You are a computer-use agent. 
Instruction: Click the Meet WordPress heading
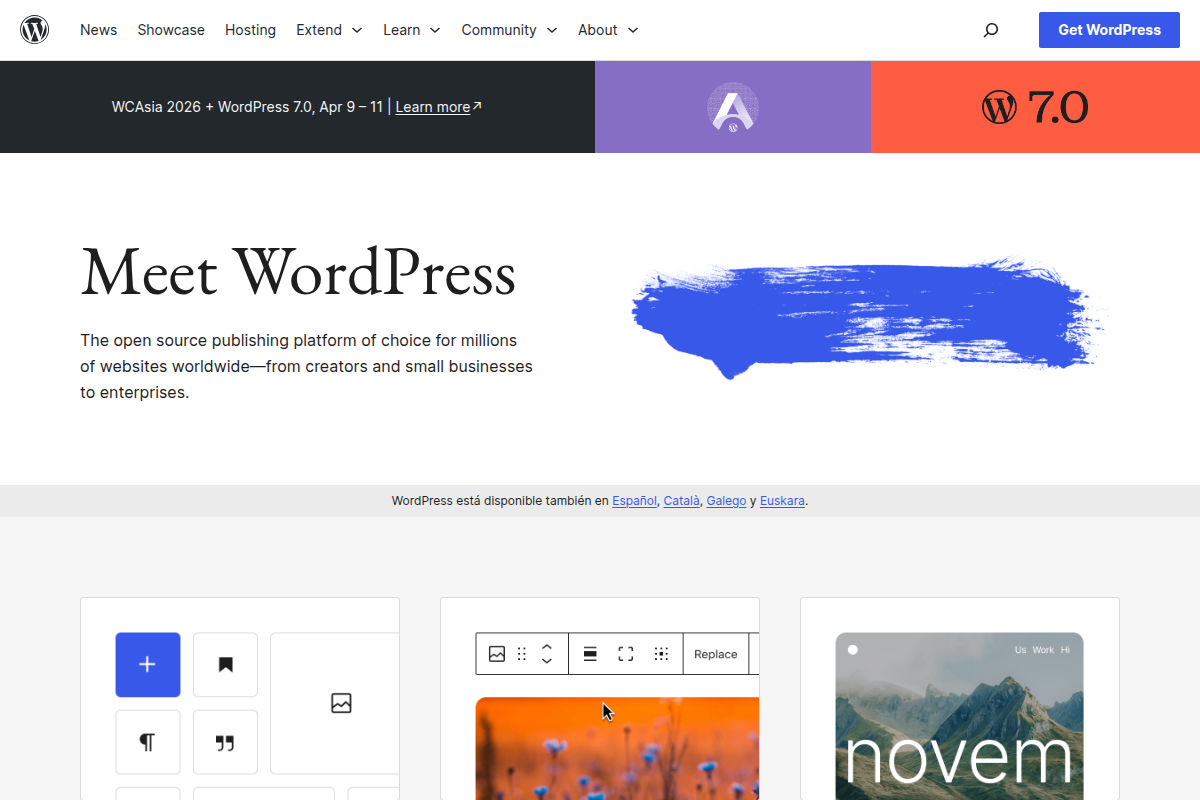(298, 271)
